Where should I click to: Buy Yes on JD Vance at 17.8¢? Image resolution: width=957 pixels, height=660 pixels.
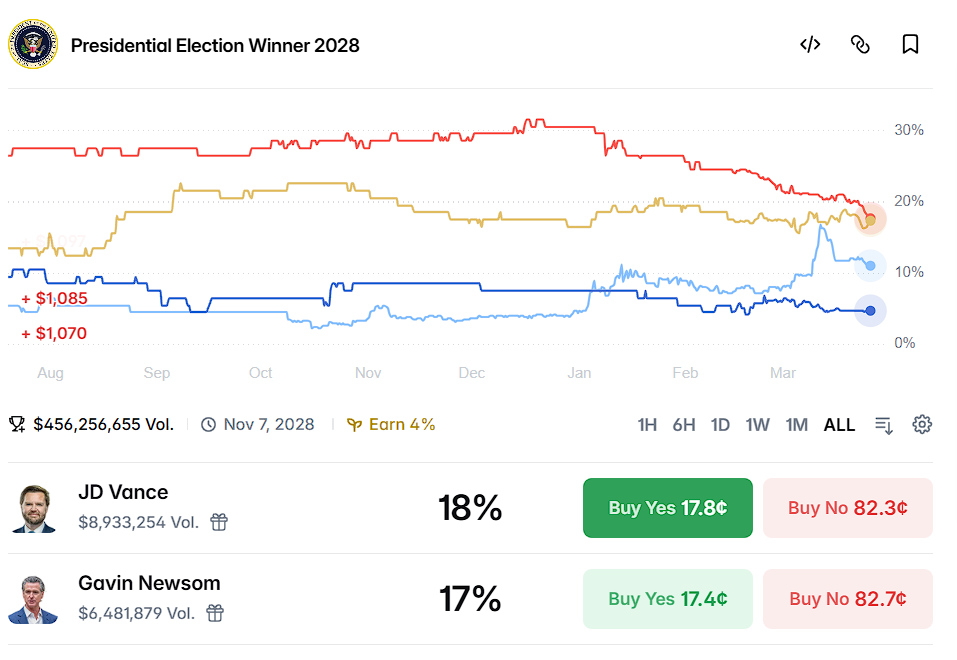(667, 508)
